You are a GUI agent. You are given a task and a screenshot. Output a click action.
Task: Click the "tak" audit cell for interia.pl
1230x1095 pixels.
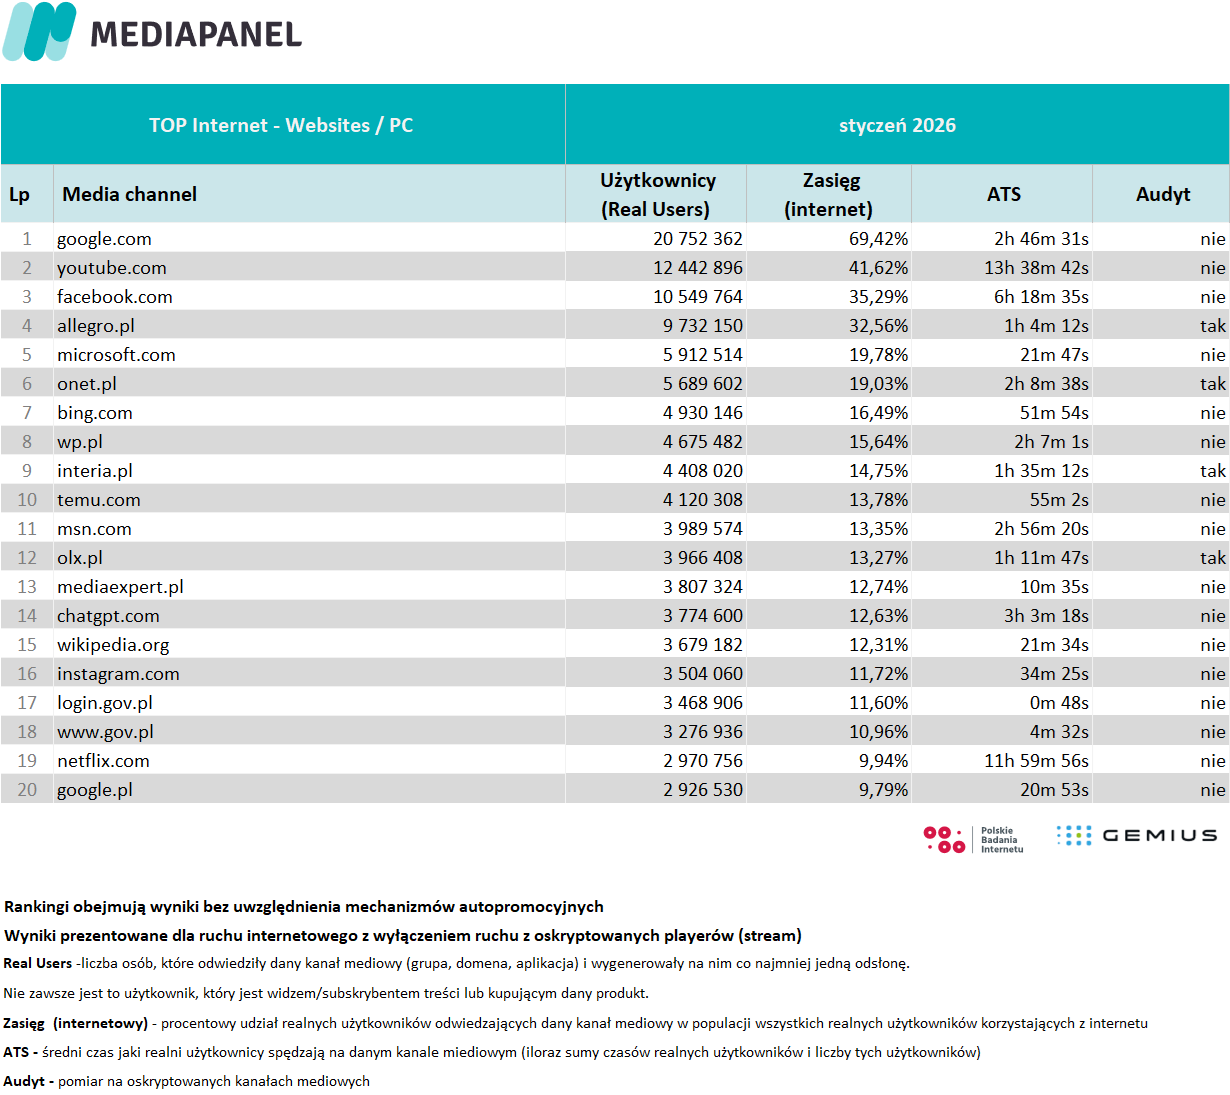(x=1212, y=471)
